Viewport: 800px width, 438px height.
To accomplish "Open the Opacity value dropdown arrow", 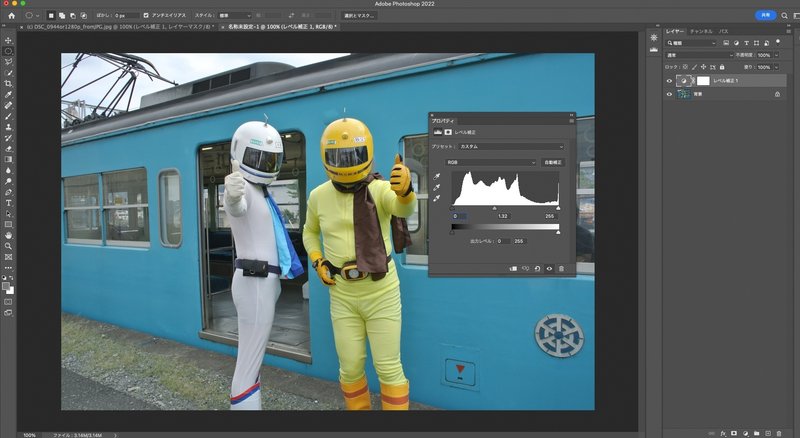I will pos(777,55).
